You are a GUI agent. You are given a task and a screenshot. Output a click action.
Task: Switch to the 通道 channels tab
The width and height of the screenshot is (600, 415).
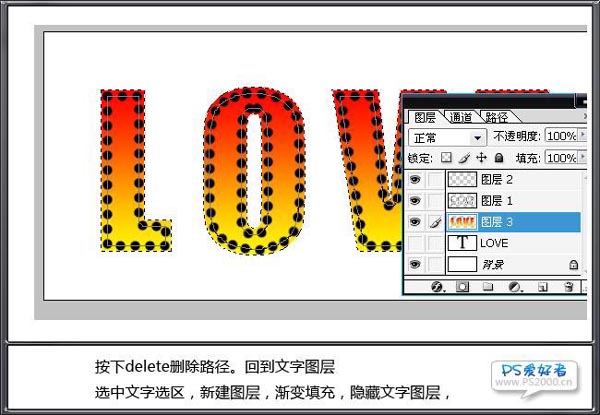[x=460, y=116]
